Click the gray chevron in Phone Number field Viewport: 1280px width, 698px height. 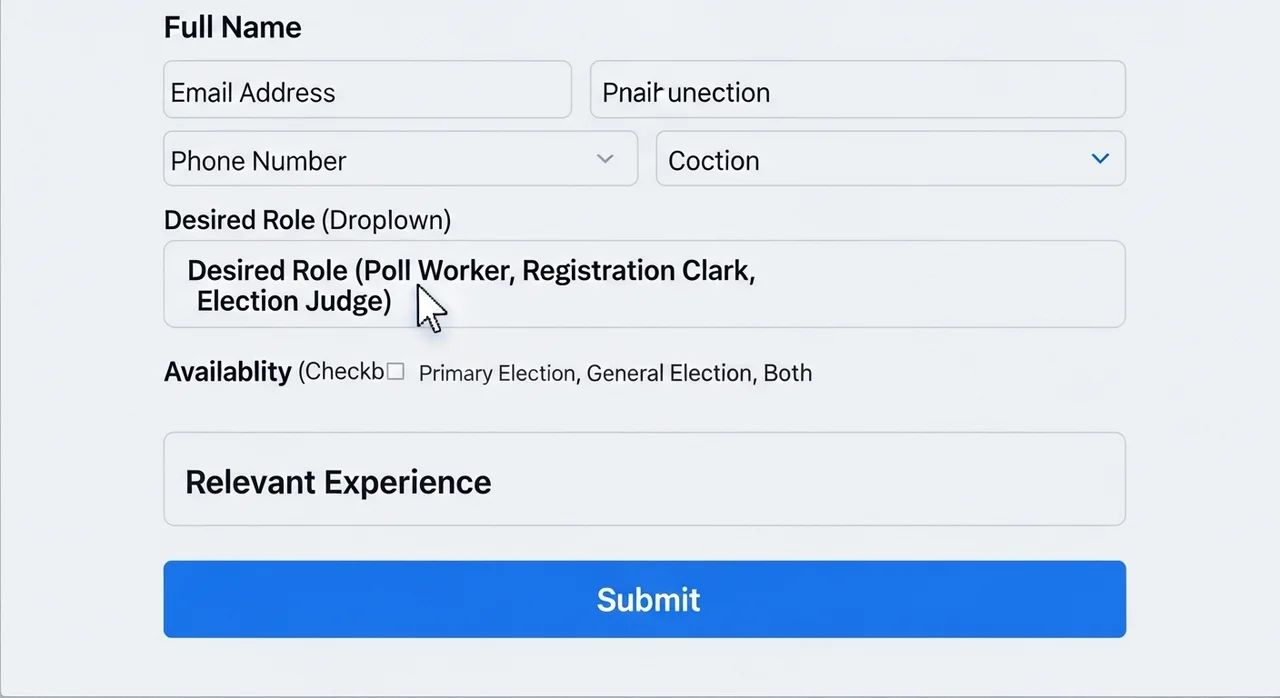(x=605, y=159)
